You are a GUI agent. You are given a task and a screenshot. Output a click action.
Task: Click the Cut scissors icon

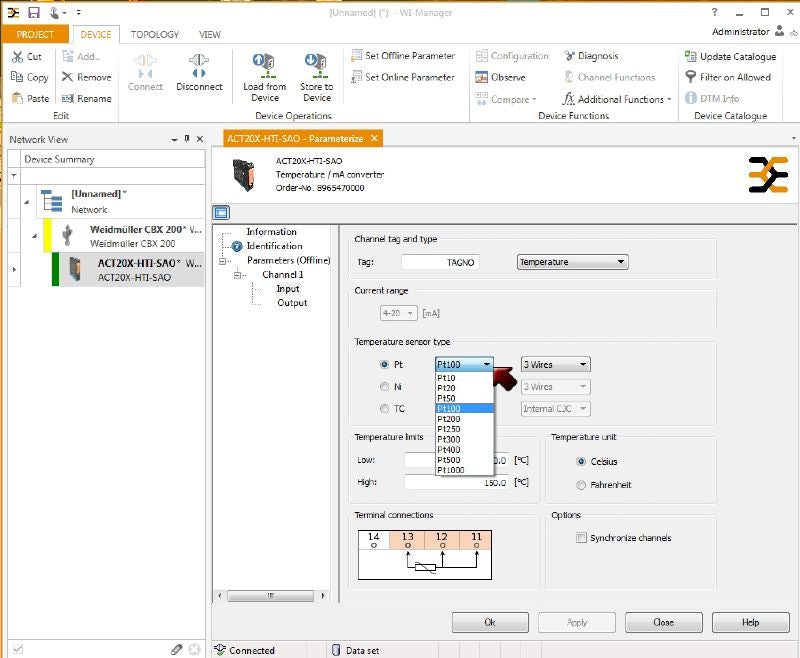(x=18, y=57)
